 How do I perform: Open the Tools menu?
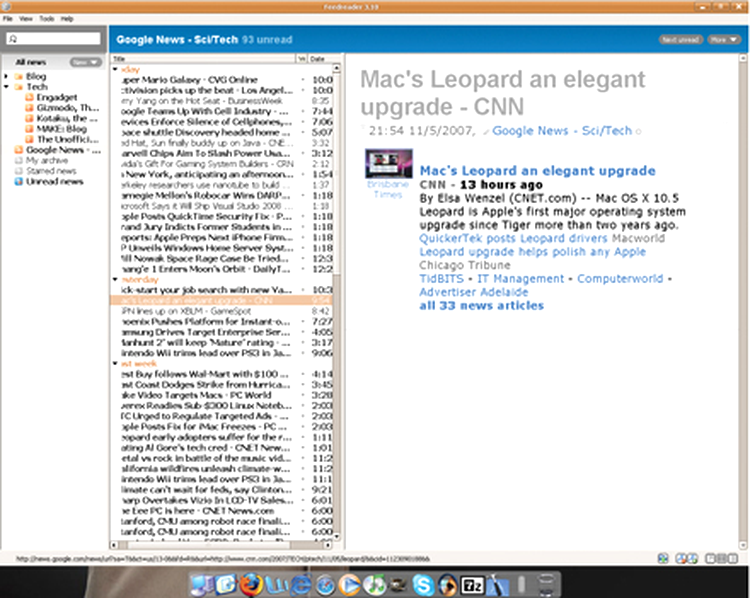(46, 19)
